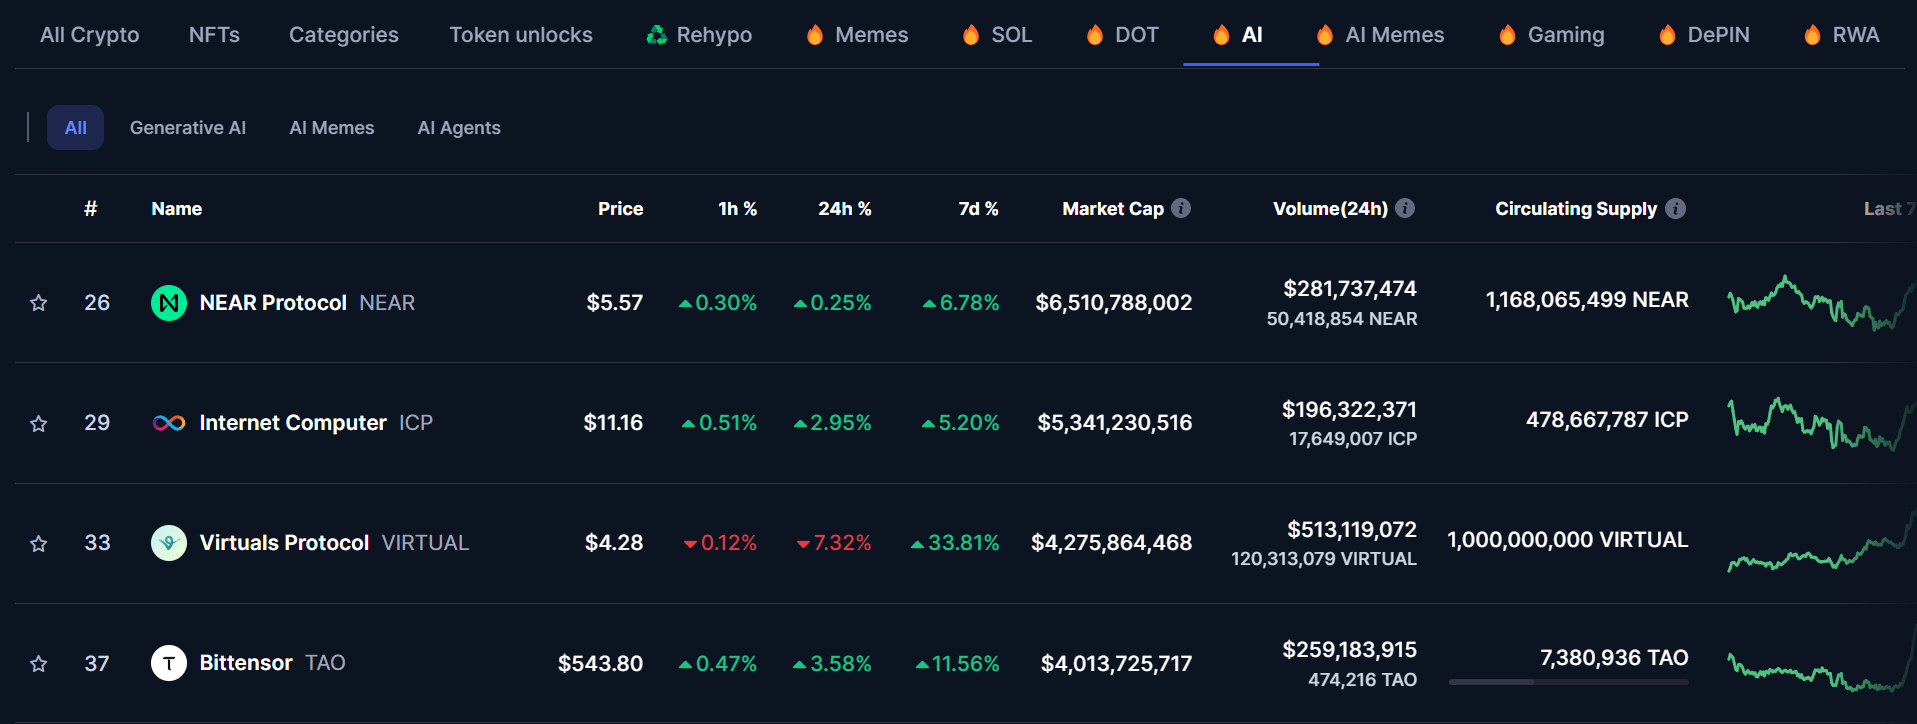Open the DOT tab label
The width and height of the screenshot is (1917, 724).
click(1137, 35)
